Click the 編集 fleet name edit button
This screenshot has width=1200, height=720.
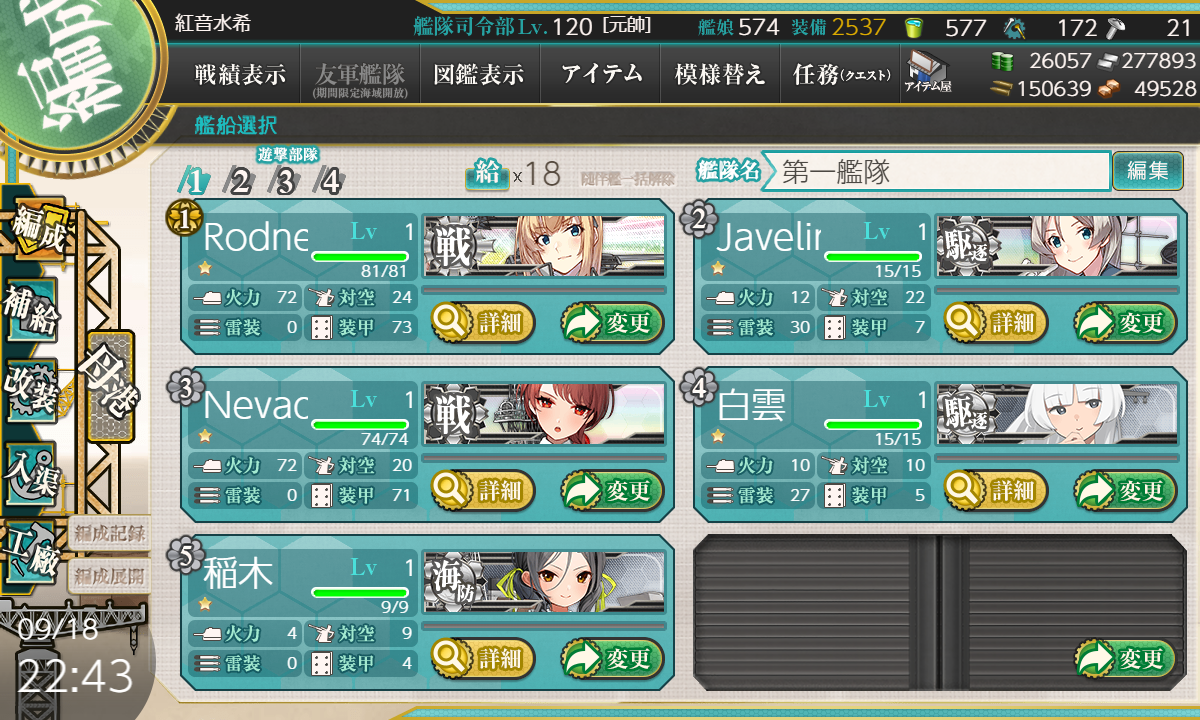click(x=1147, y=171)
